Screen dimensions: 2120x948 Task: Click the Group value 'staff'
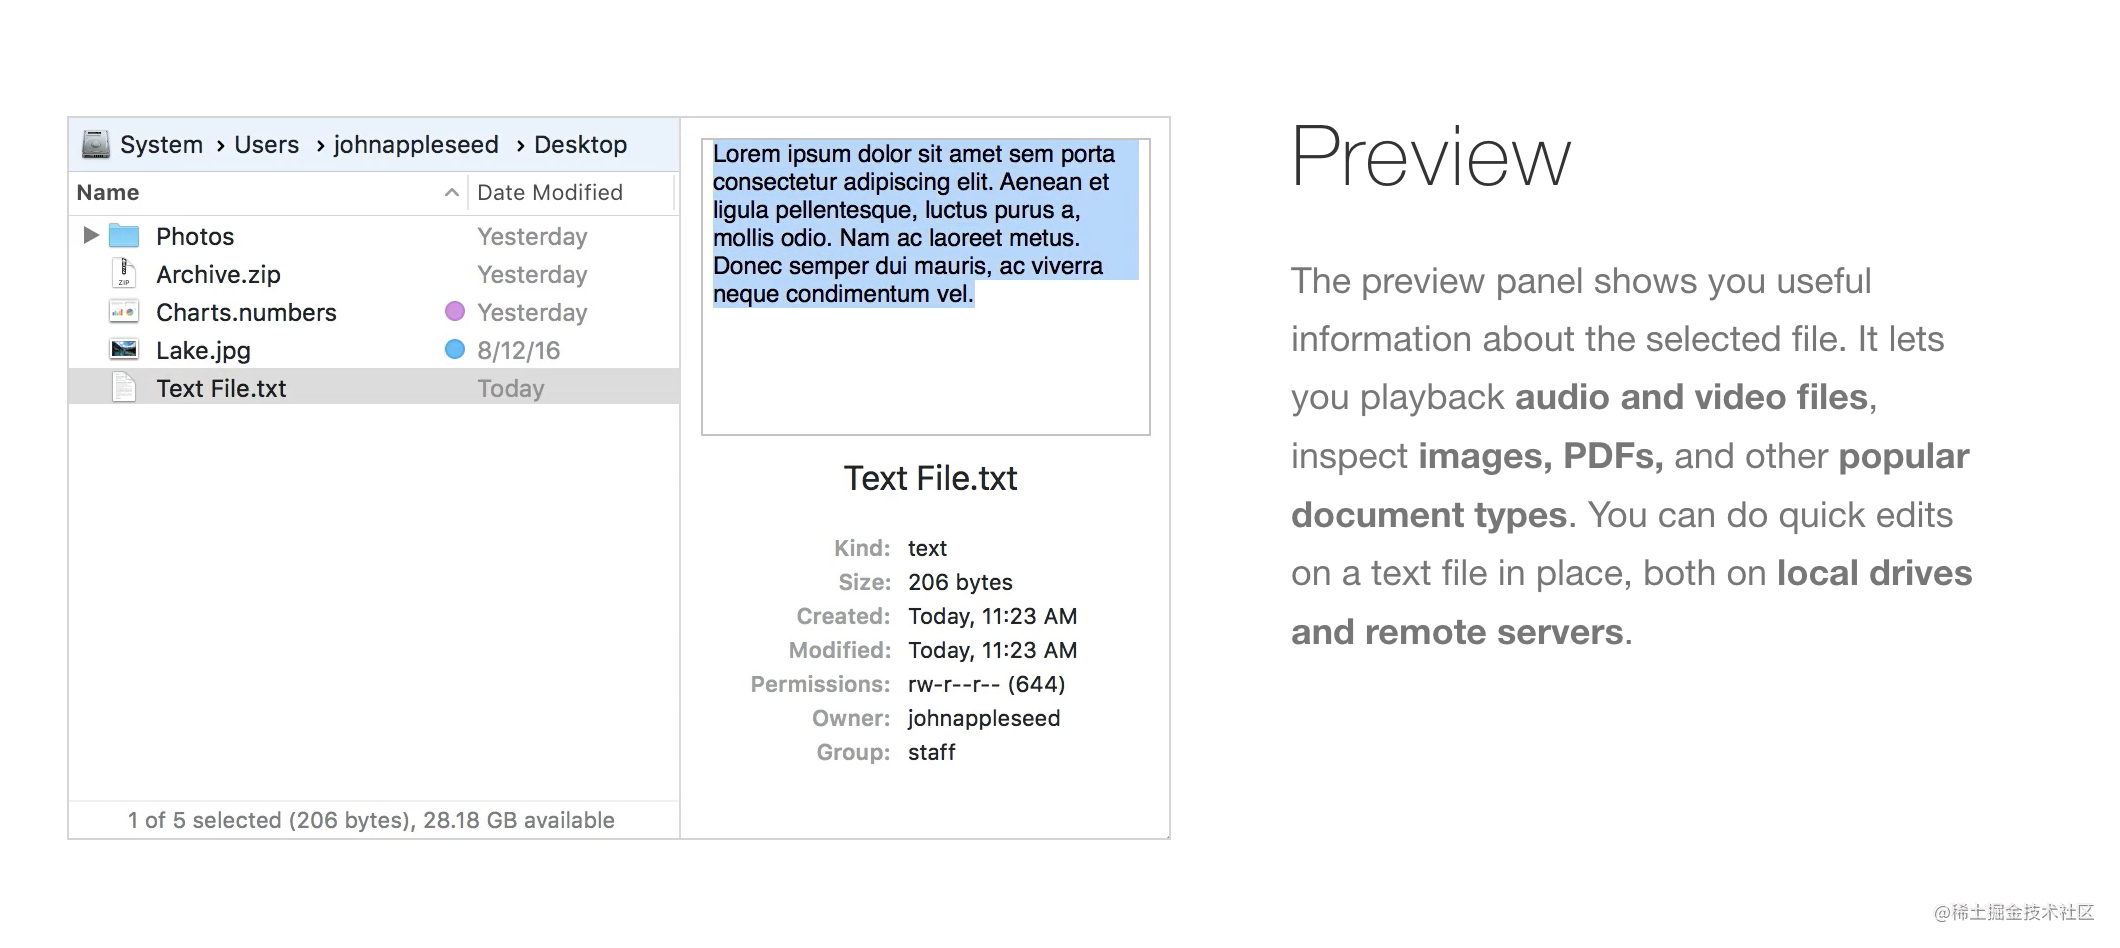[x=931, y=752]
